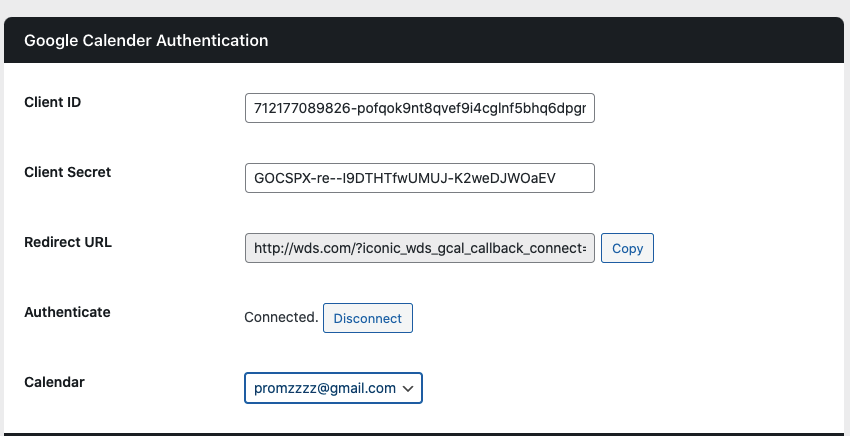Click the Authenticate label
The image size is (850, 436).
pyautogui.click(x=67, y=312)
